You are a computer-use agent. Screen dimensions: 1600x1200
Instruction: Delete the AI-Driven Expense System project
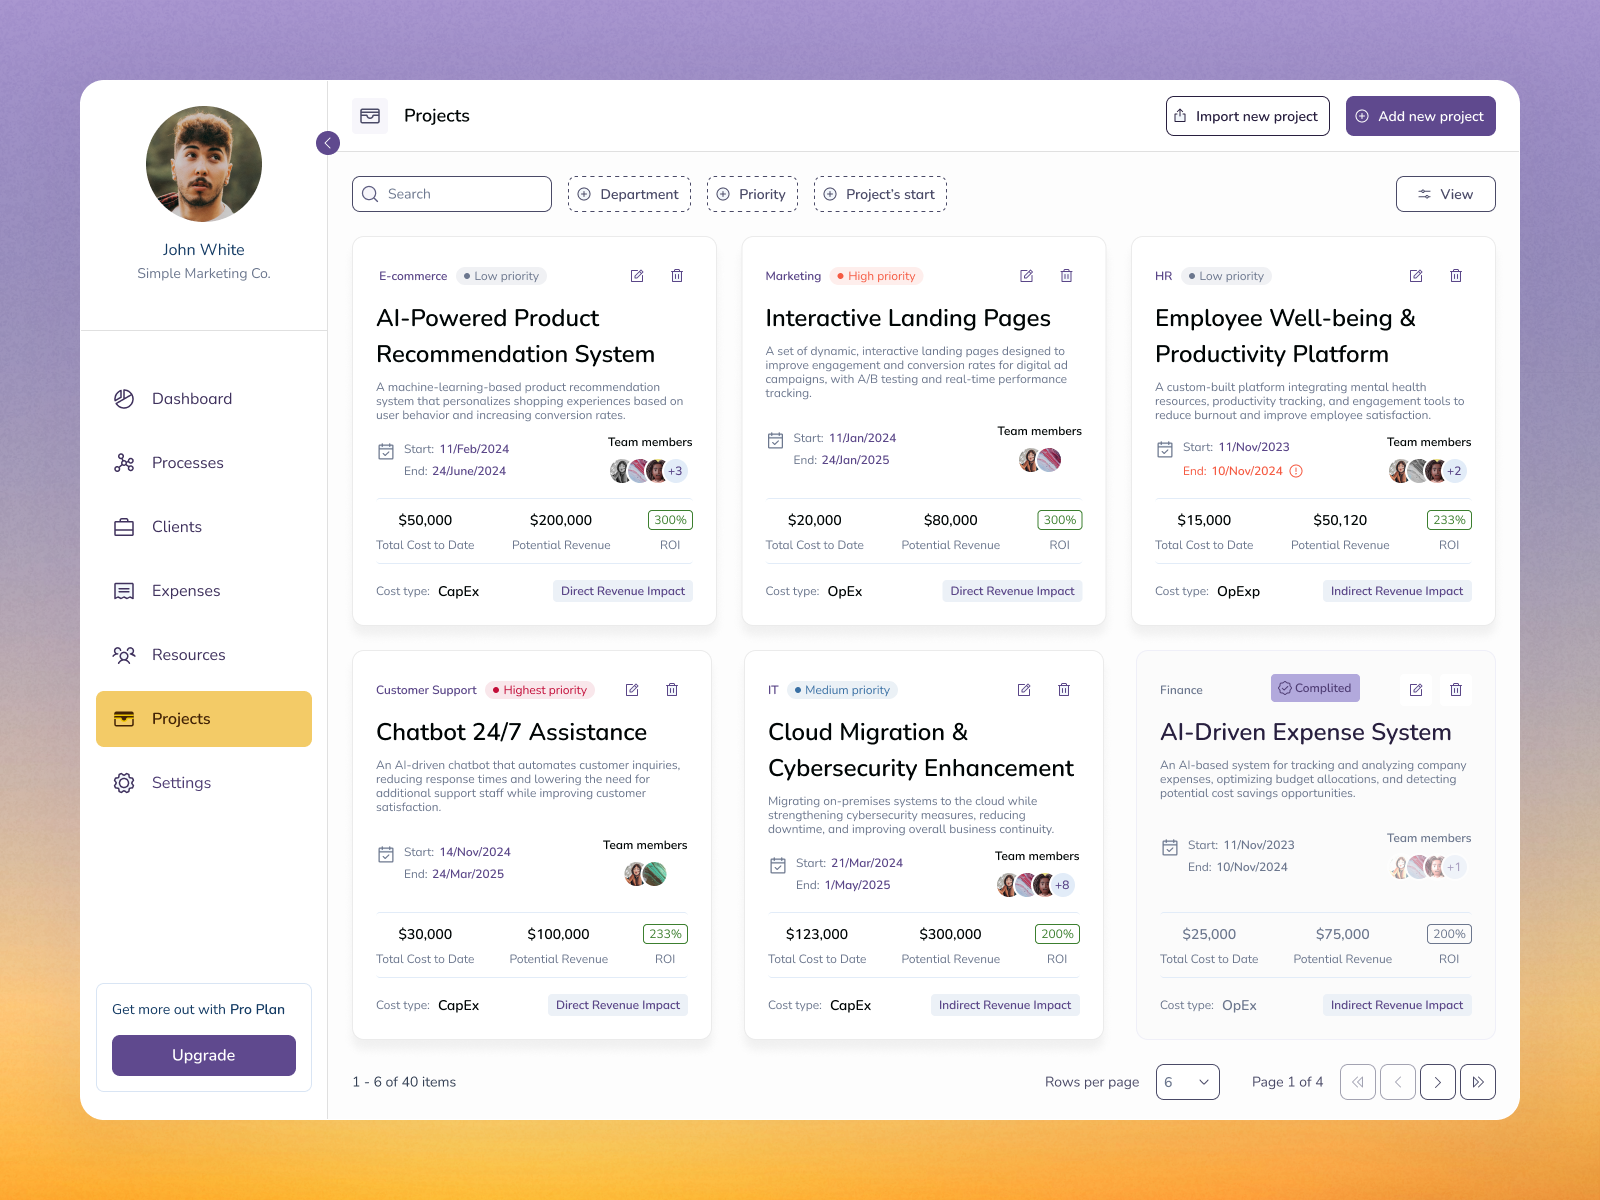[x=1456, y=690]
